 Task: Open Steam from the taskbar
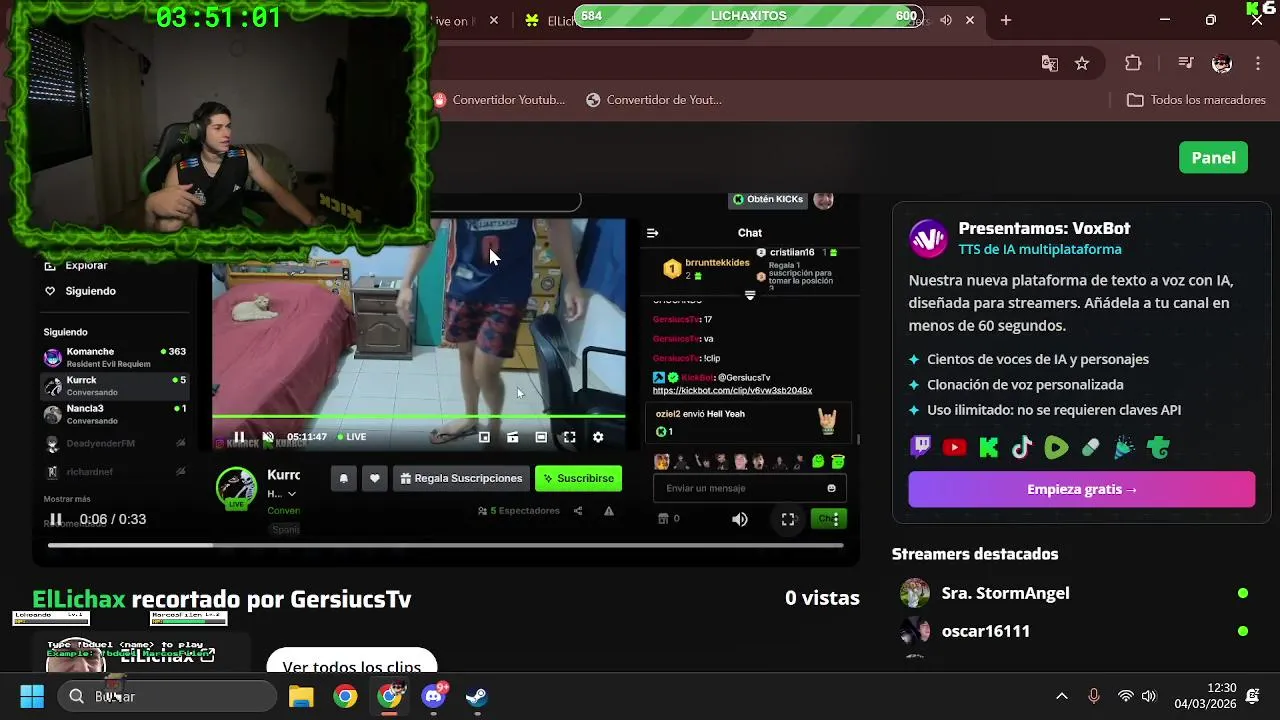tap(477, 696)
